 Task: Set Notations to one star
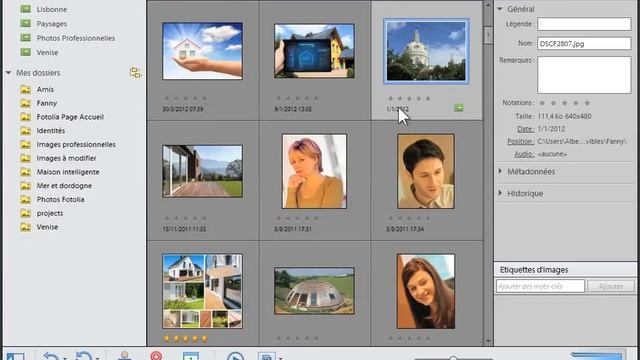(x=542, y=103)
